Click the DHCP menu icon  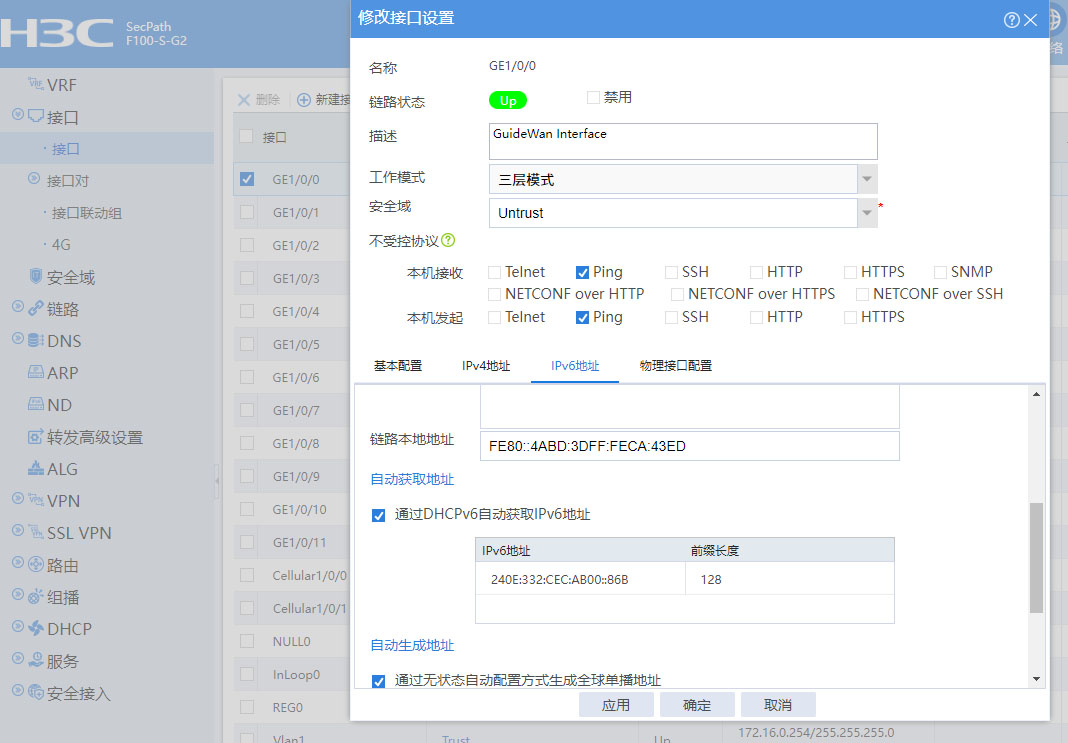click(x=35, y=628)
